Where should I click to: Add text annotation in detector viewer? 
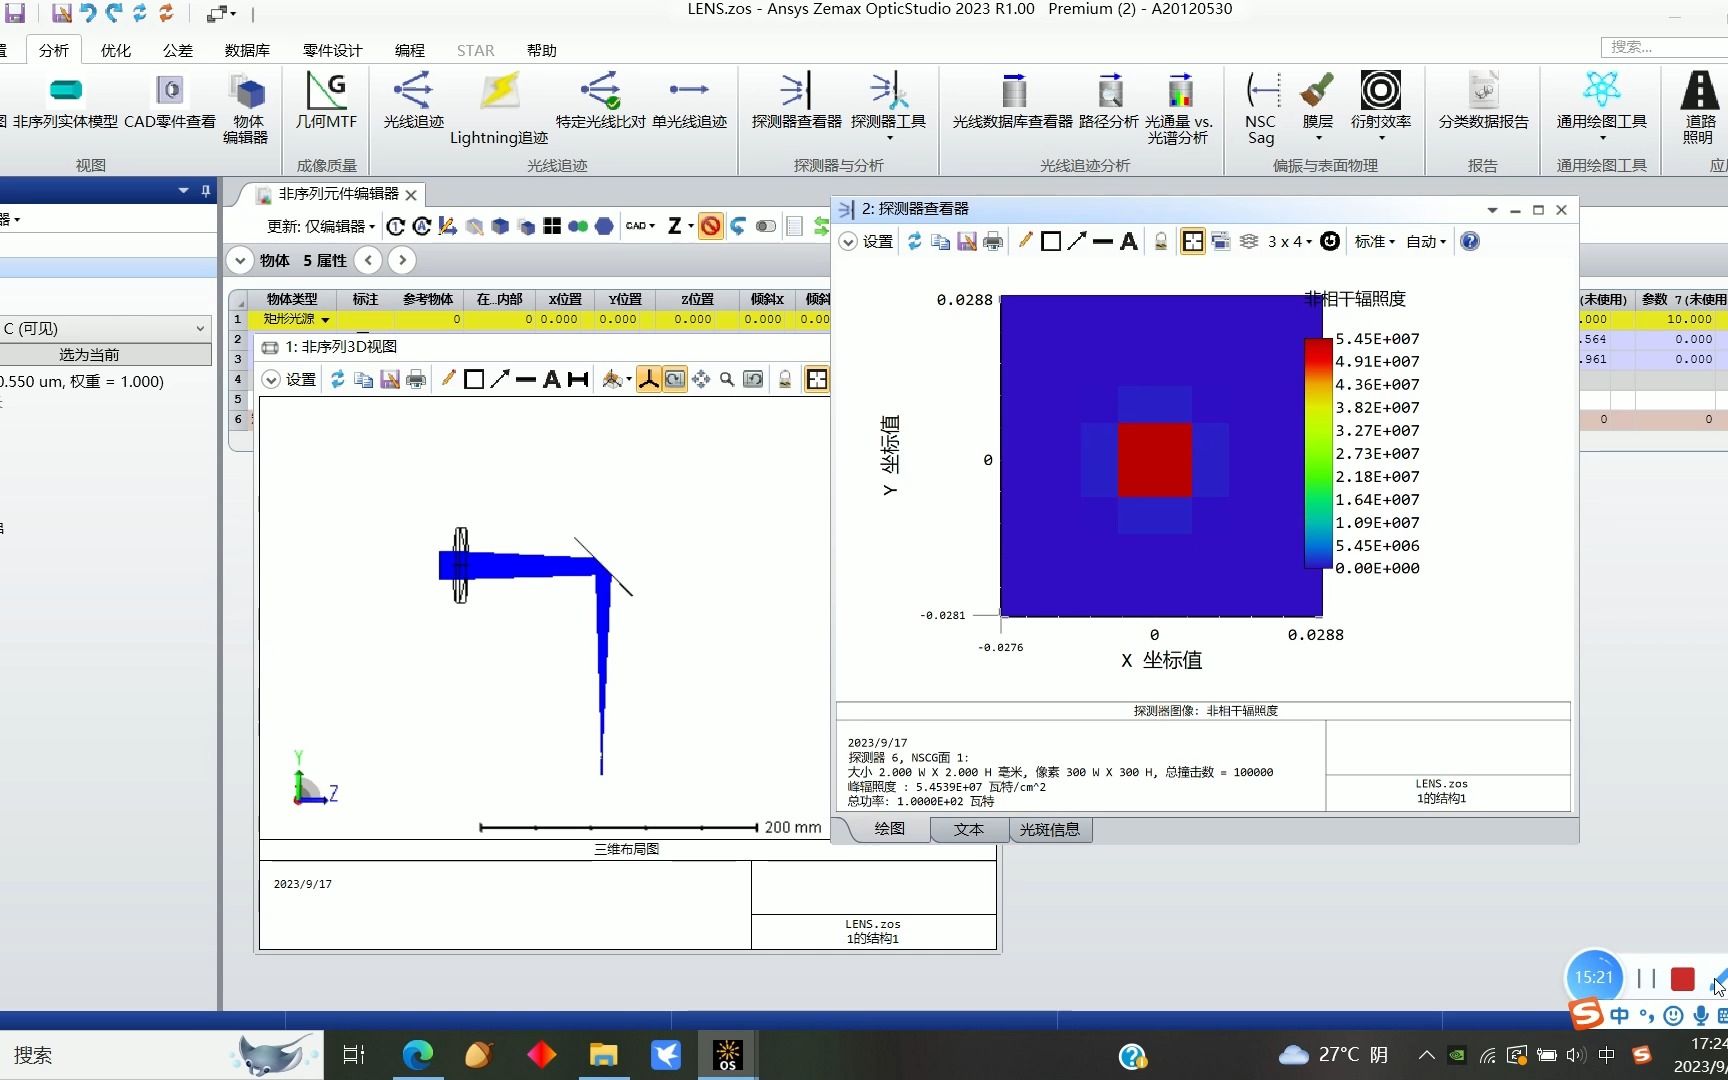[x=1129, y=241]
